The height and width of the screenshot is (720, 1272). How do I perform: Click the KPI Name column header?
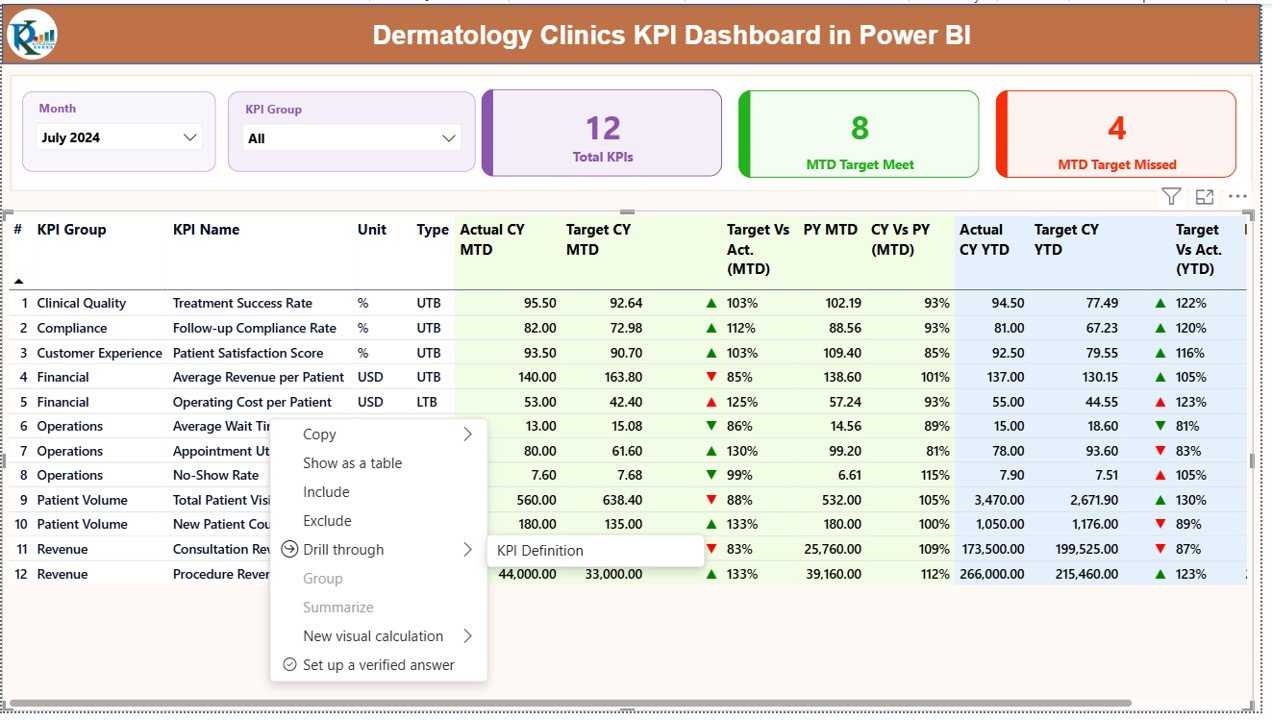coord(206,230)
